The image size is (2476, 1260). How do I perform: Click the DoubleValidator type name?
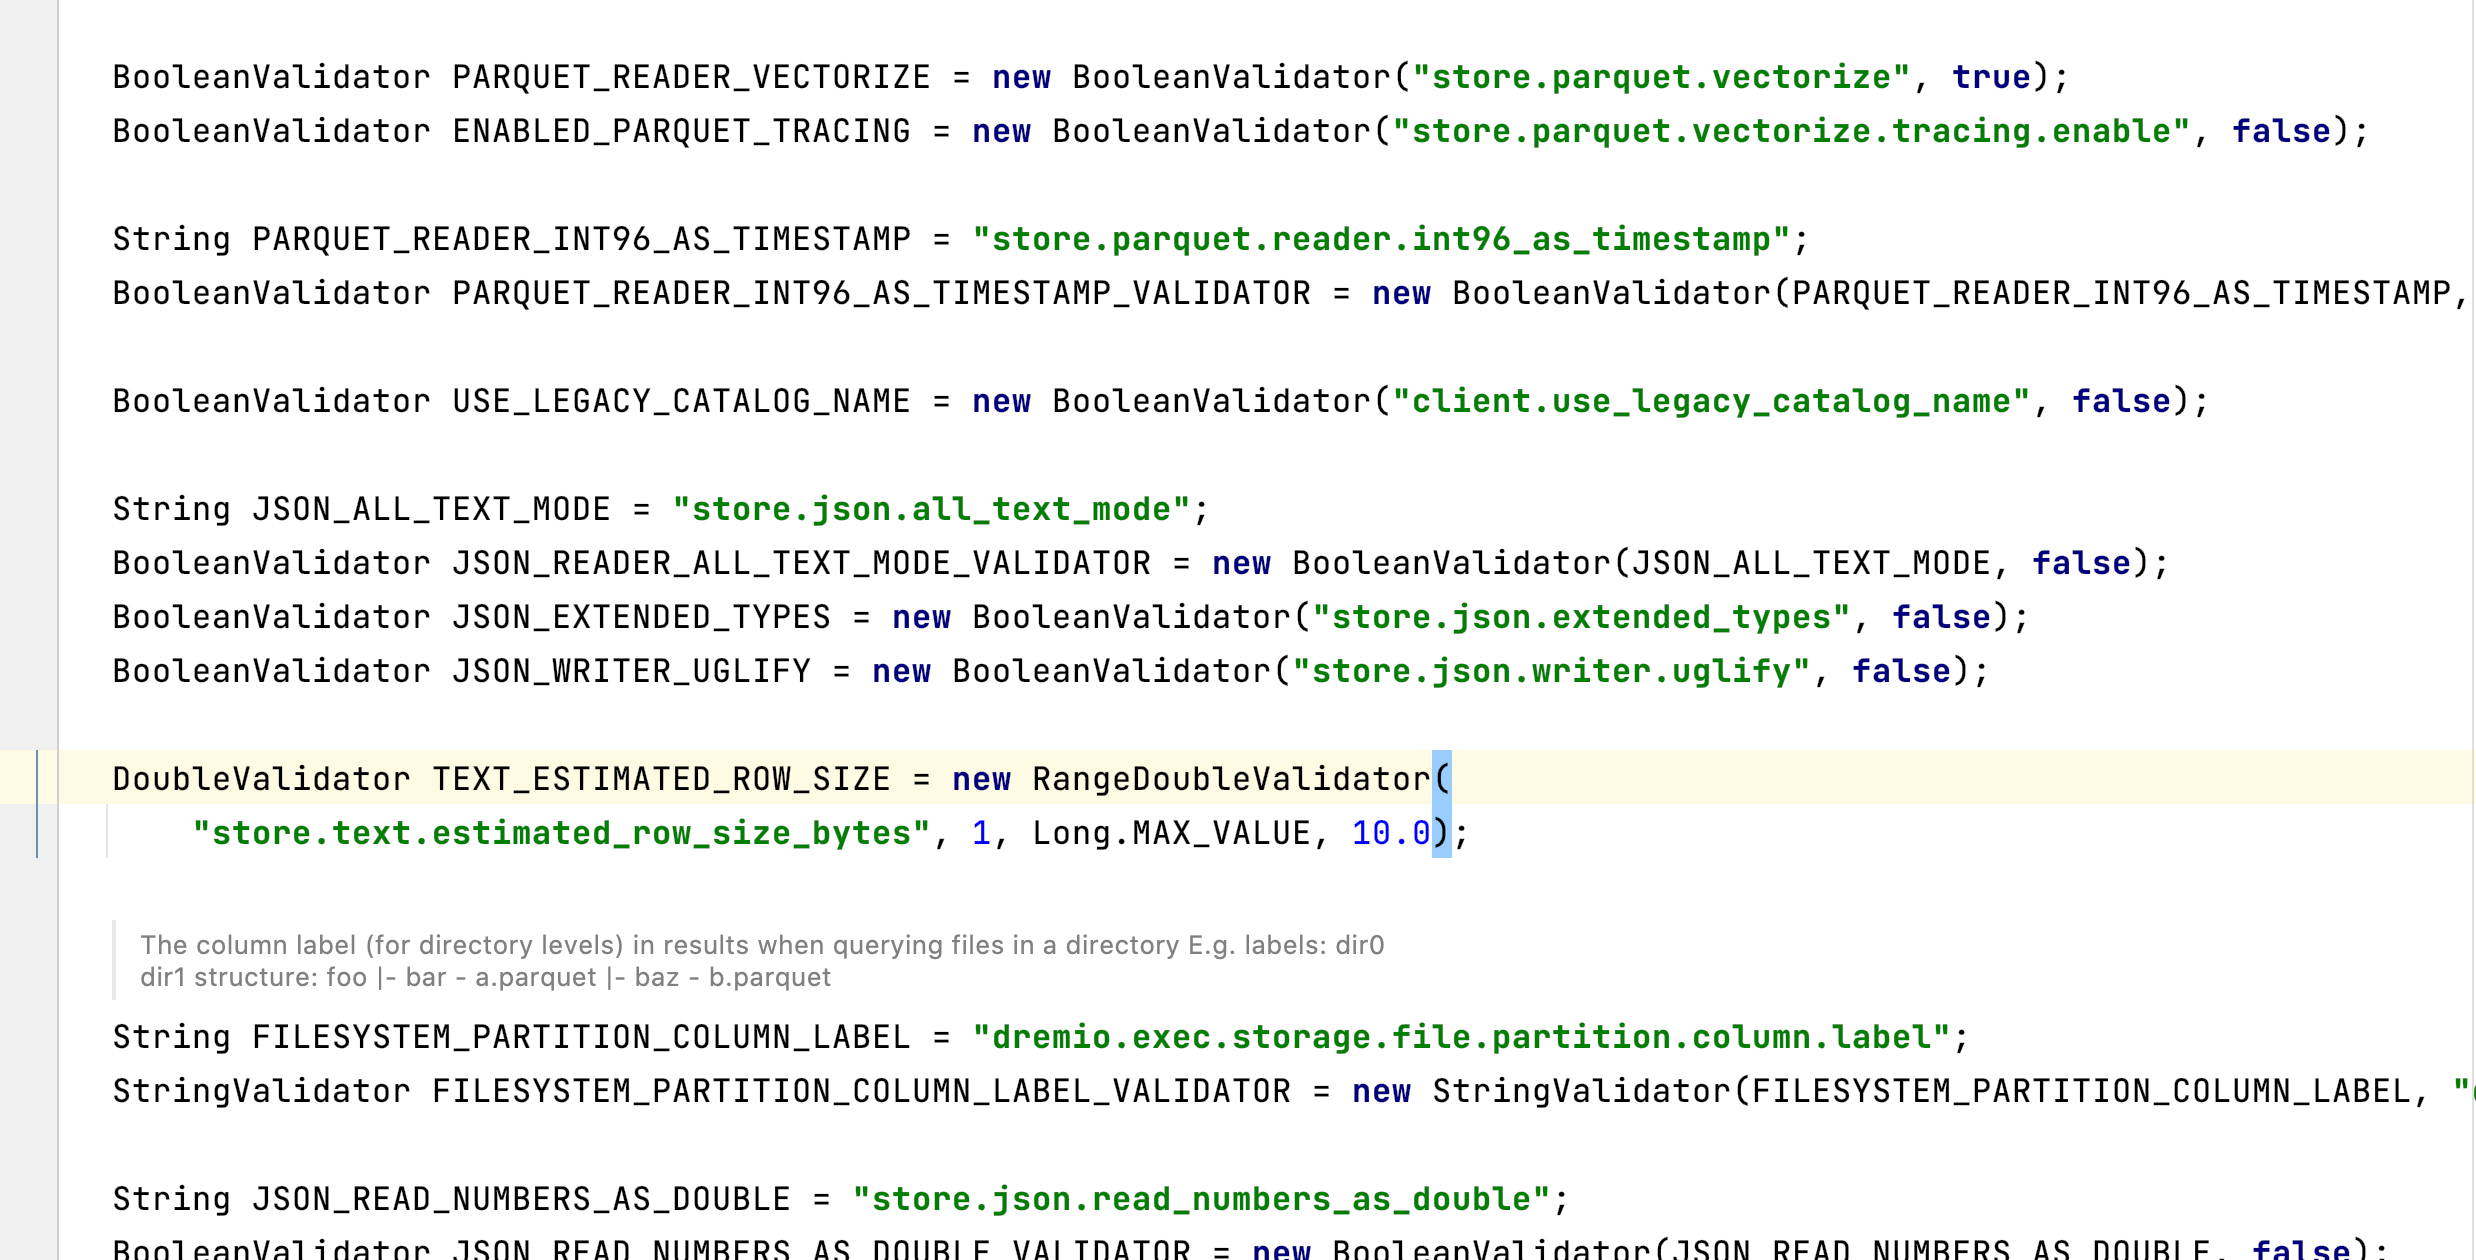click(261, 779)
